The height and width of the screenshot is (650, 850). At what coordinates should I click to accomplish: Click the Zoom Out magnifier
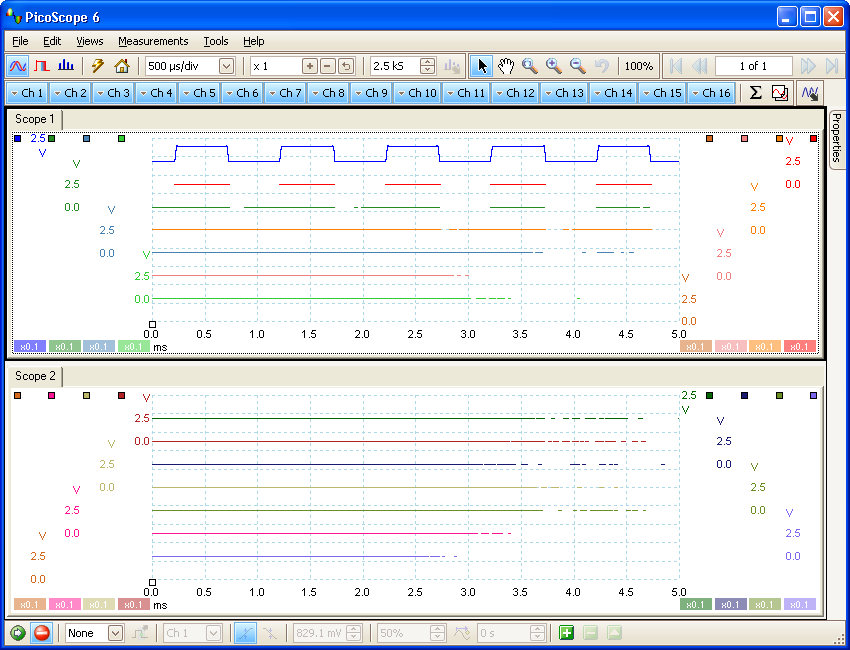click(x=577, y=66)
